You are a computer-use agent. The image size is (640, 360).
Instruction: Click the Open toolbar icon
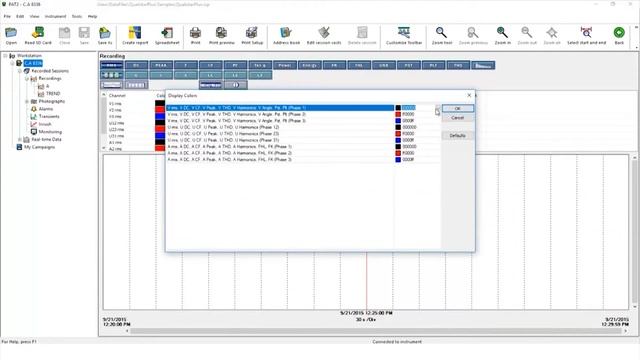pyautogui.click(x=11, y=36)
